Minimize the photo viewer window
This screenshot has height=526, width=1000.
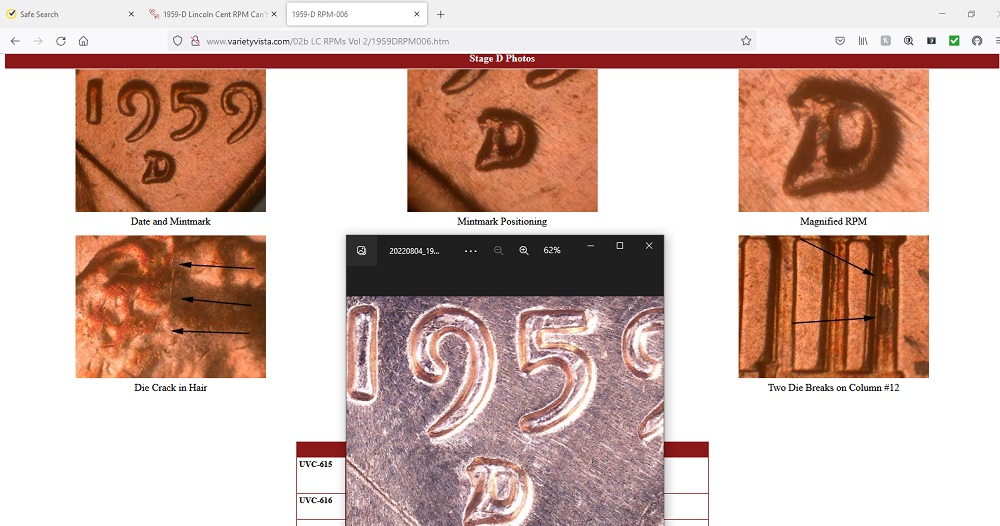(591, 245)
